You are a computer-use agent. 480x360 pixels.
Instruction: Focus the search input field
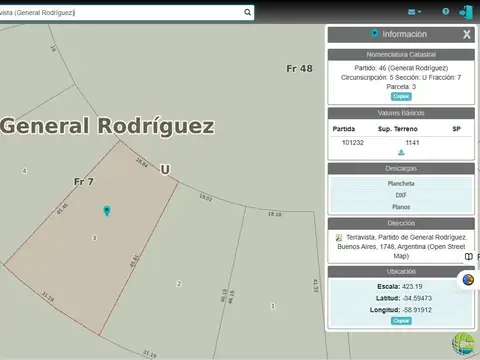122,13
